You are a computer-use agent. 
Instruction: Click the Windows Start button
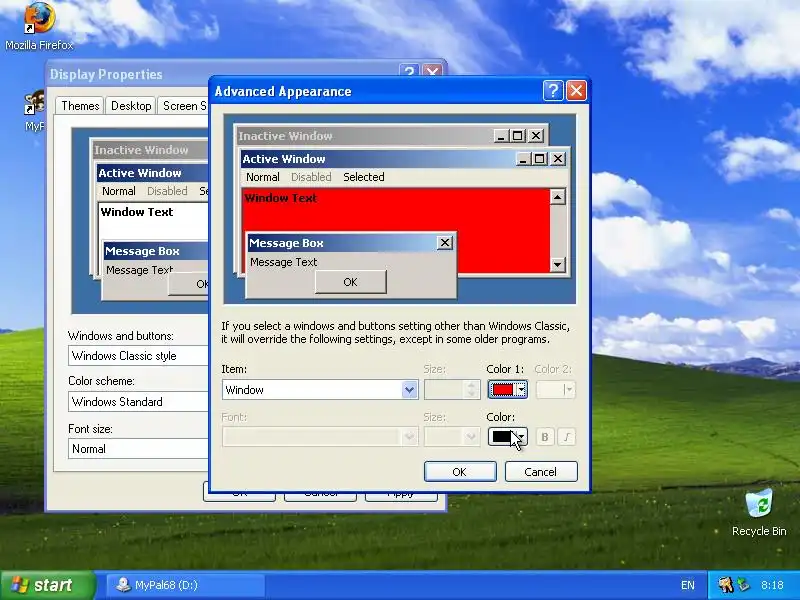tap(47, 585)
